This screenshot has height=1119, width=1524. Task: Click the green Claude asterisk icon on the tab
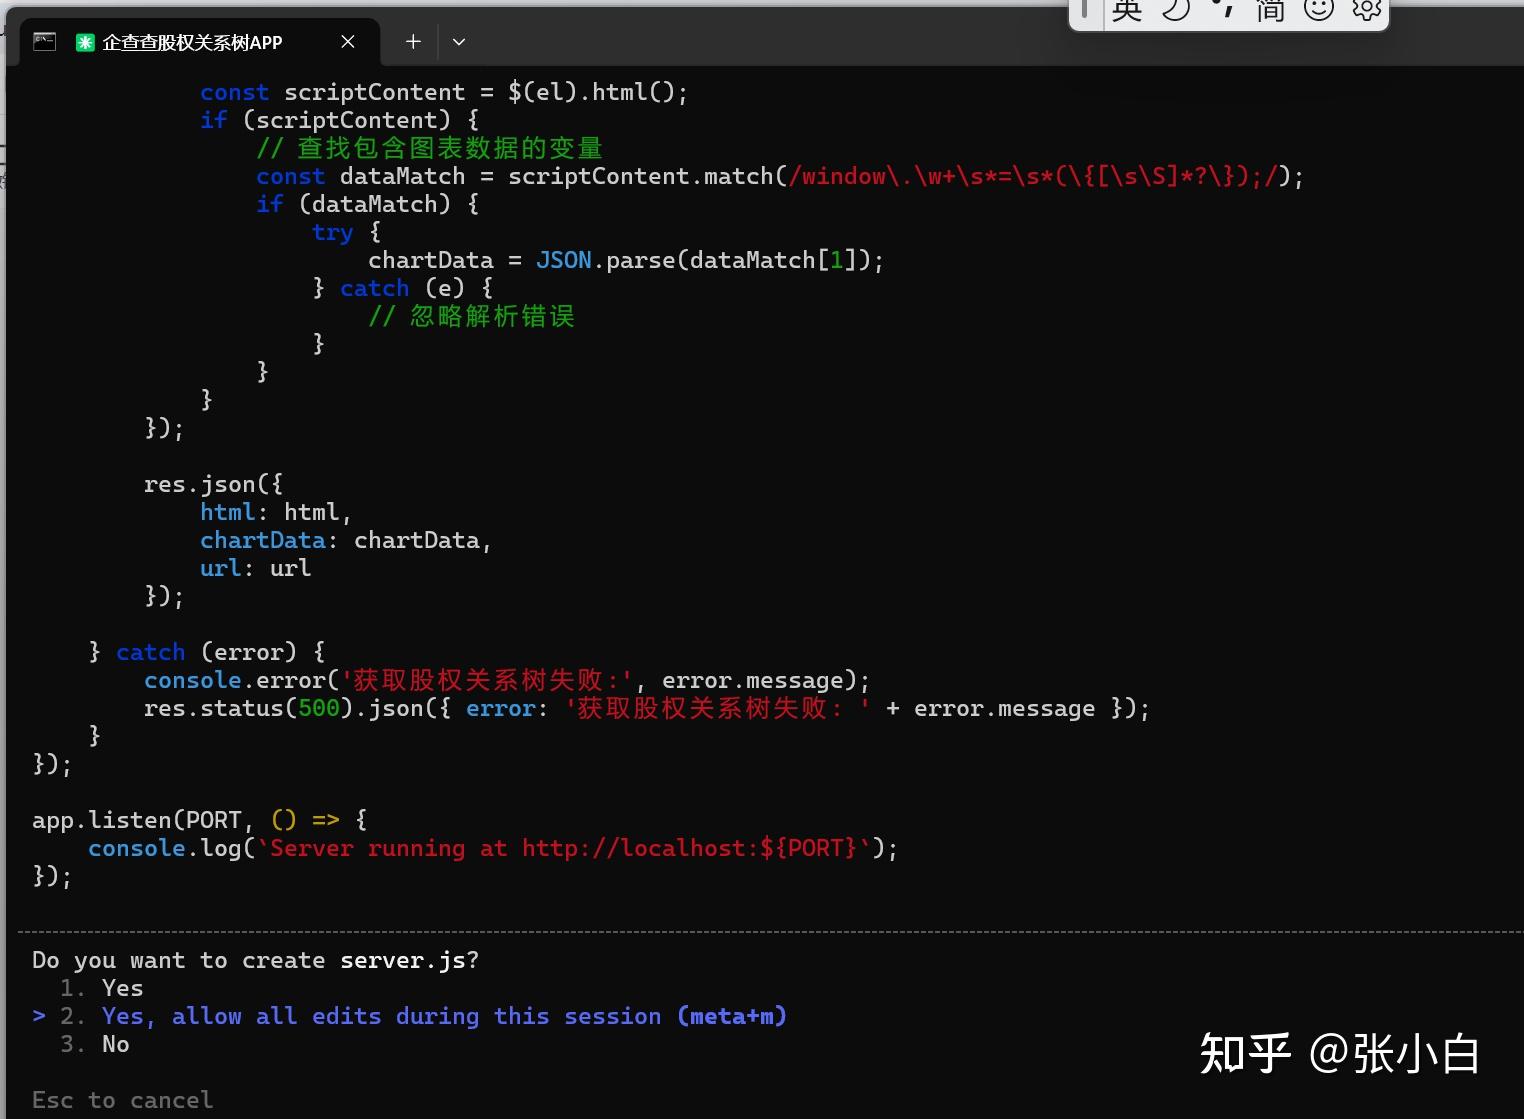coord(85,42)
